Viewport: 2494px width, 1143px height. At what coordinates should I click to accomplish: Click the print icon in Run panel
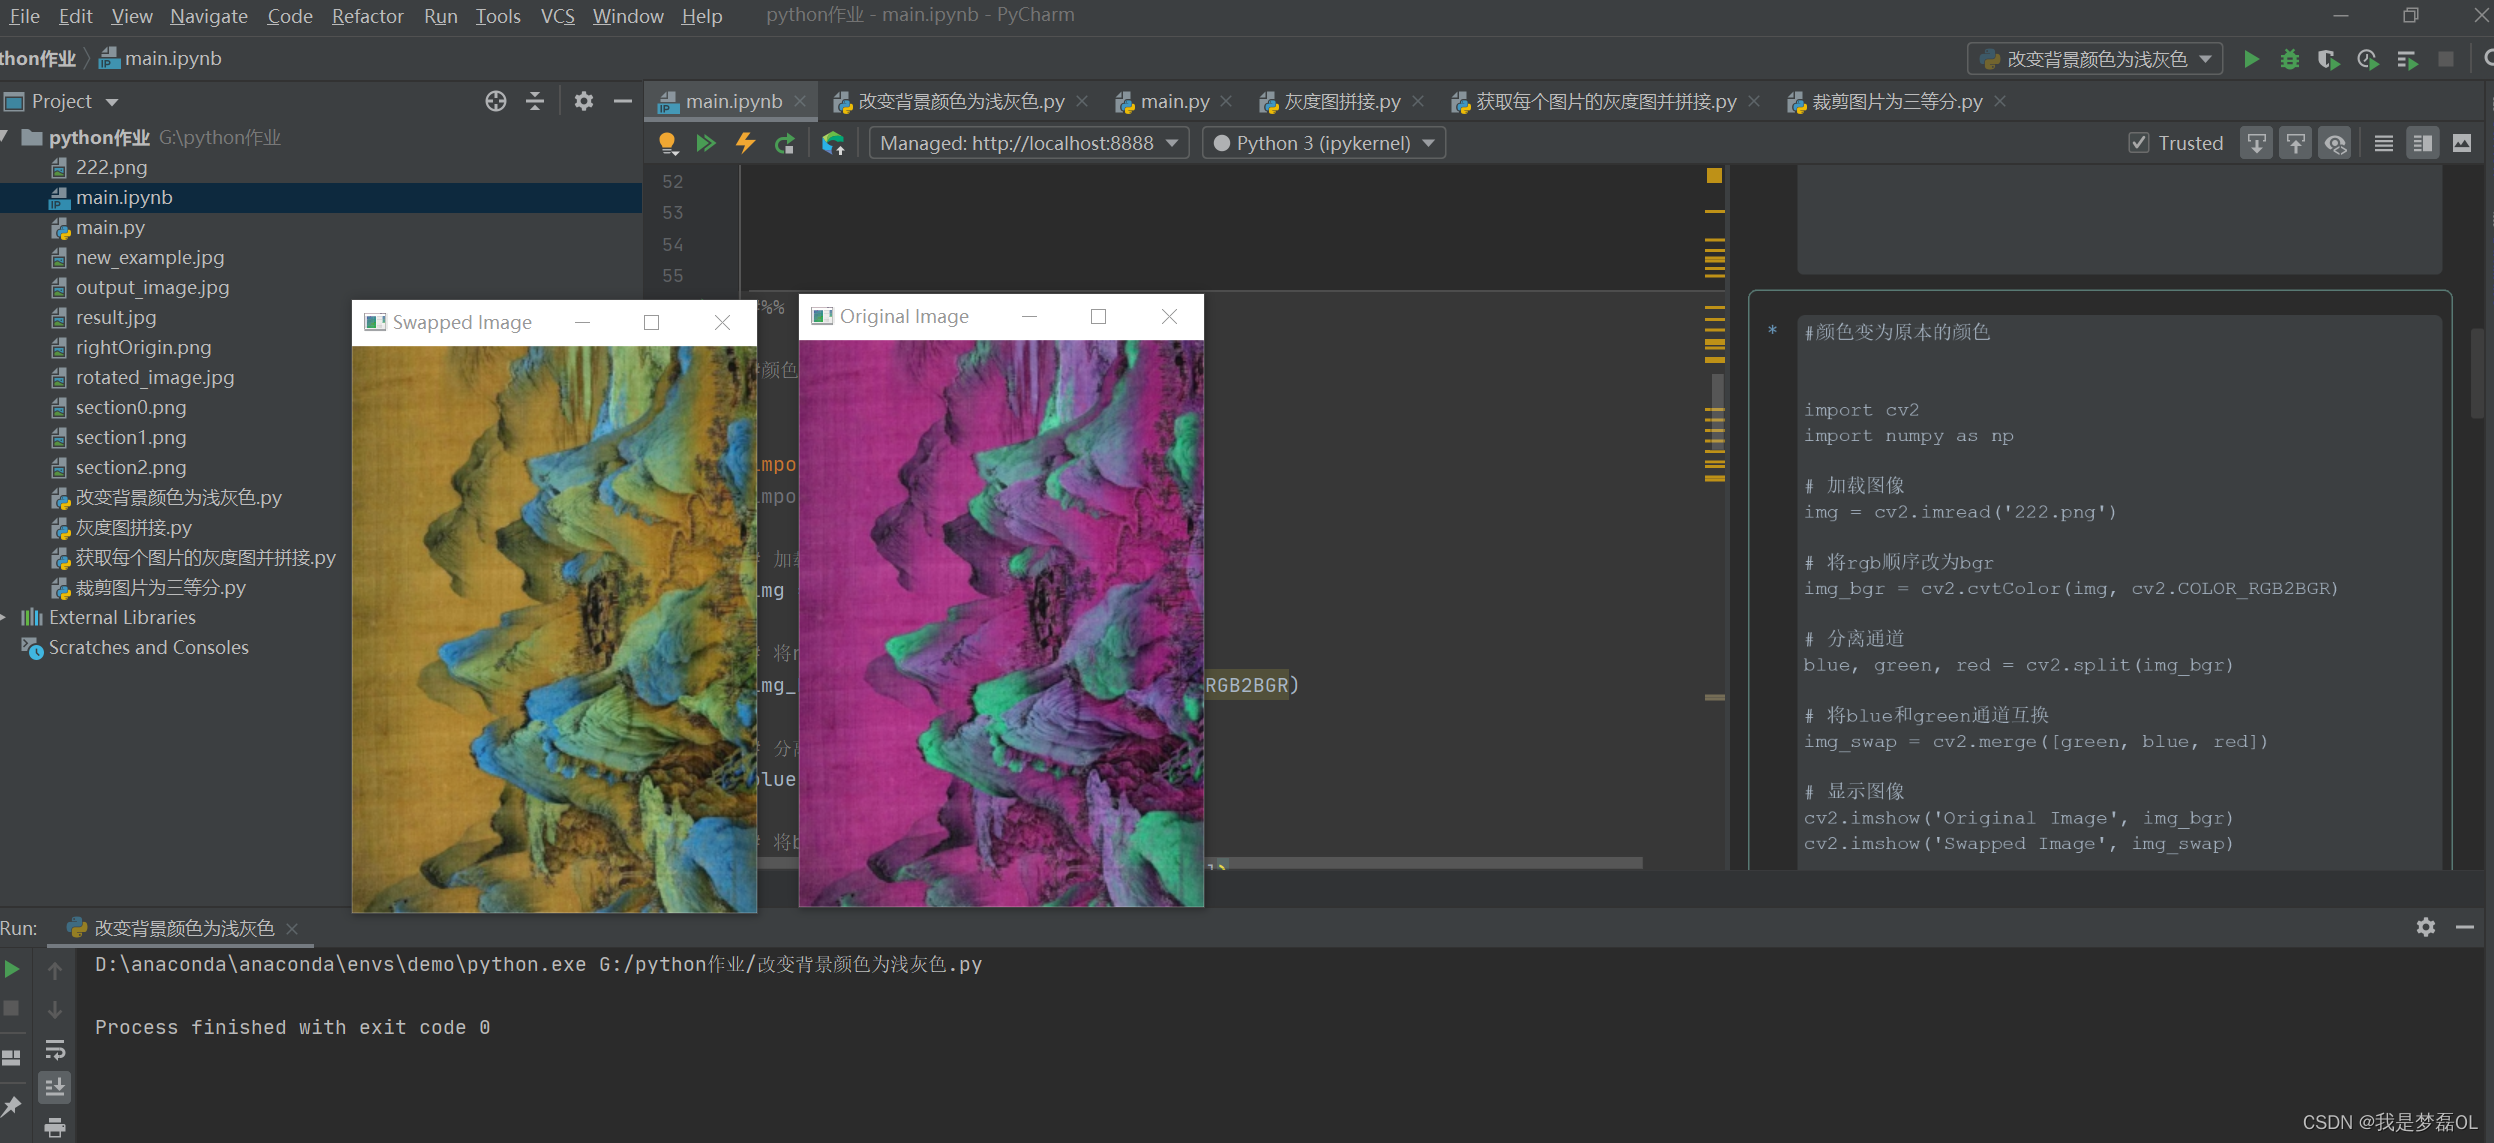[x=55, y=1128]
